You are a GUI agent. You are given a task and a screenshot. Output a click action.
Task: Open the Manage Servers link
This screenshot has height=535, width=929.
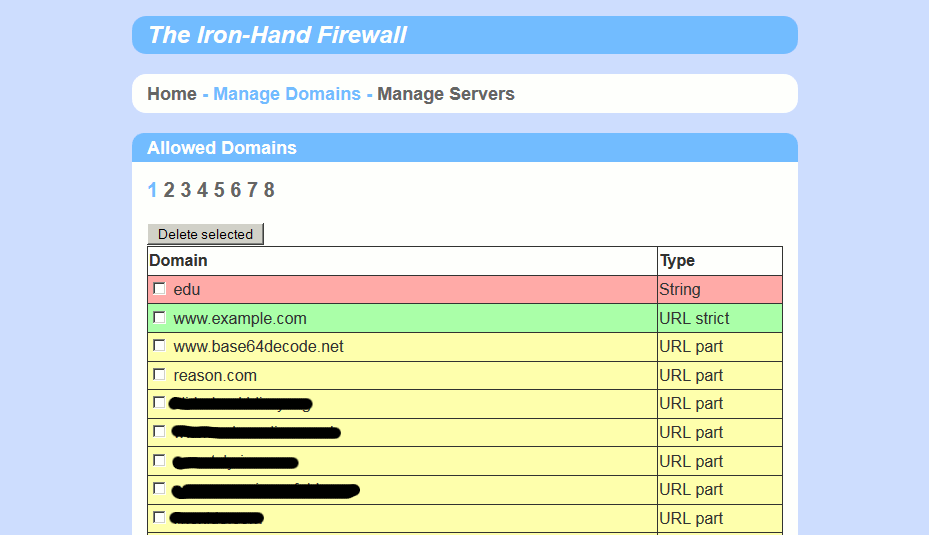445,94
